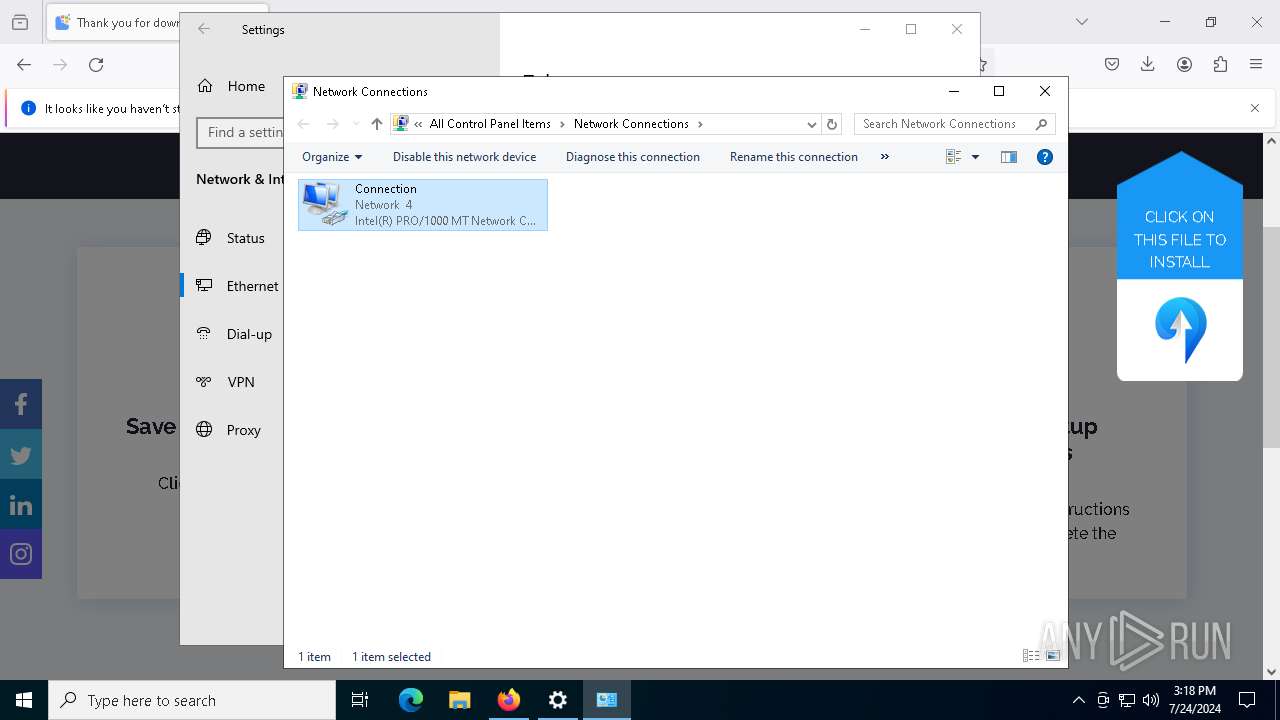This screenshot has height=720, width=1280.
Task: Switch to Details view in status bar
Action: pyautogui.click(x=1031, y=656)
